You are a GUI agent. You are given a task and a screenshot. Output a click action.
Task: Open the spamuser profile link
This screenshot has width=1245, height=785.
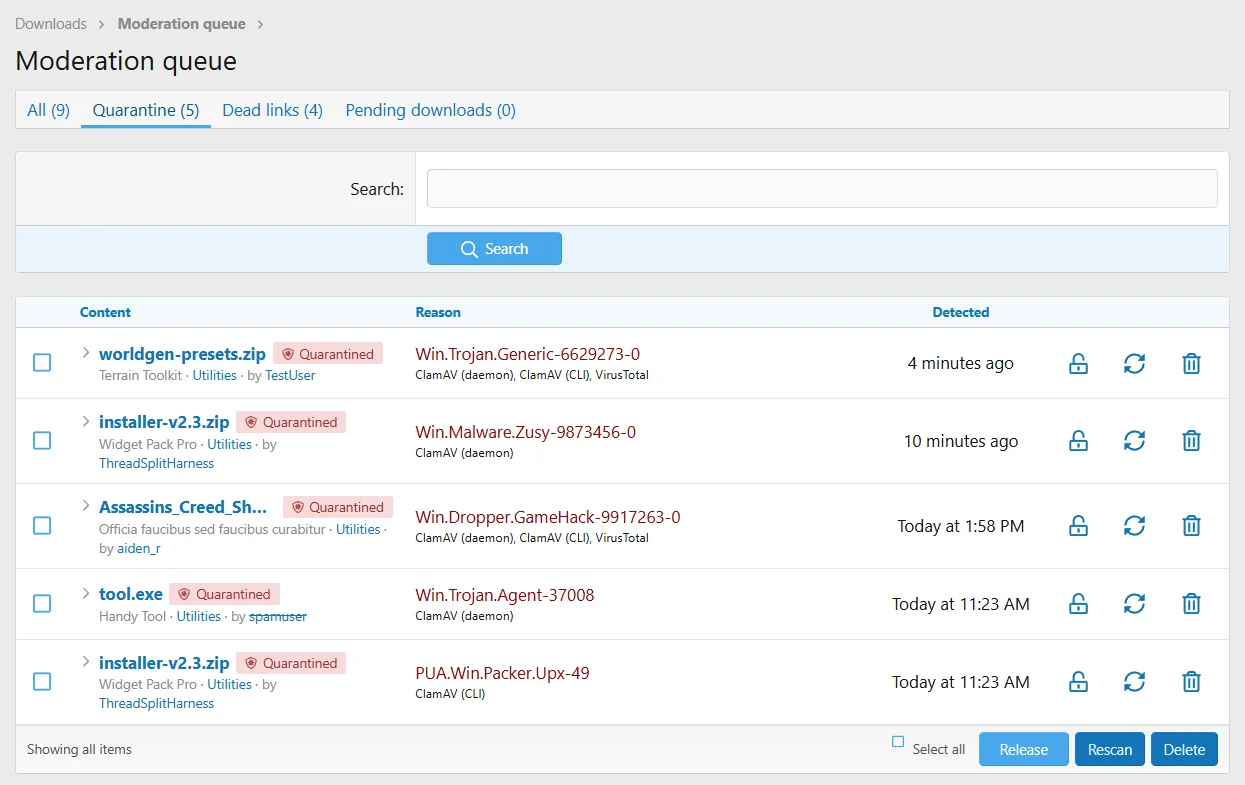tap(278, 617)
